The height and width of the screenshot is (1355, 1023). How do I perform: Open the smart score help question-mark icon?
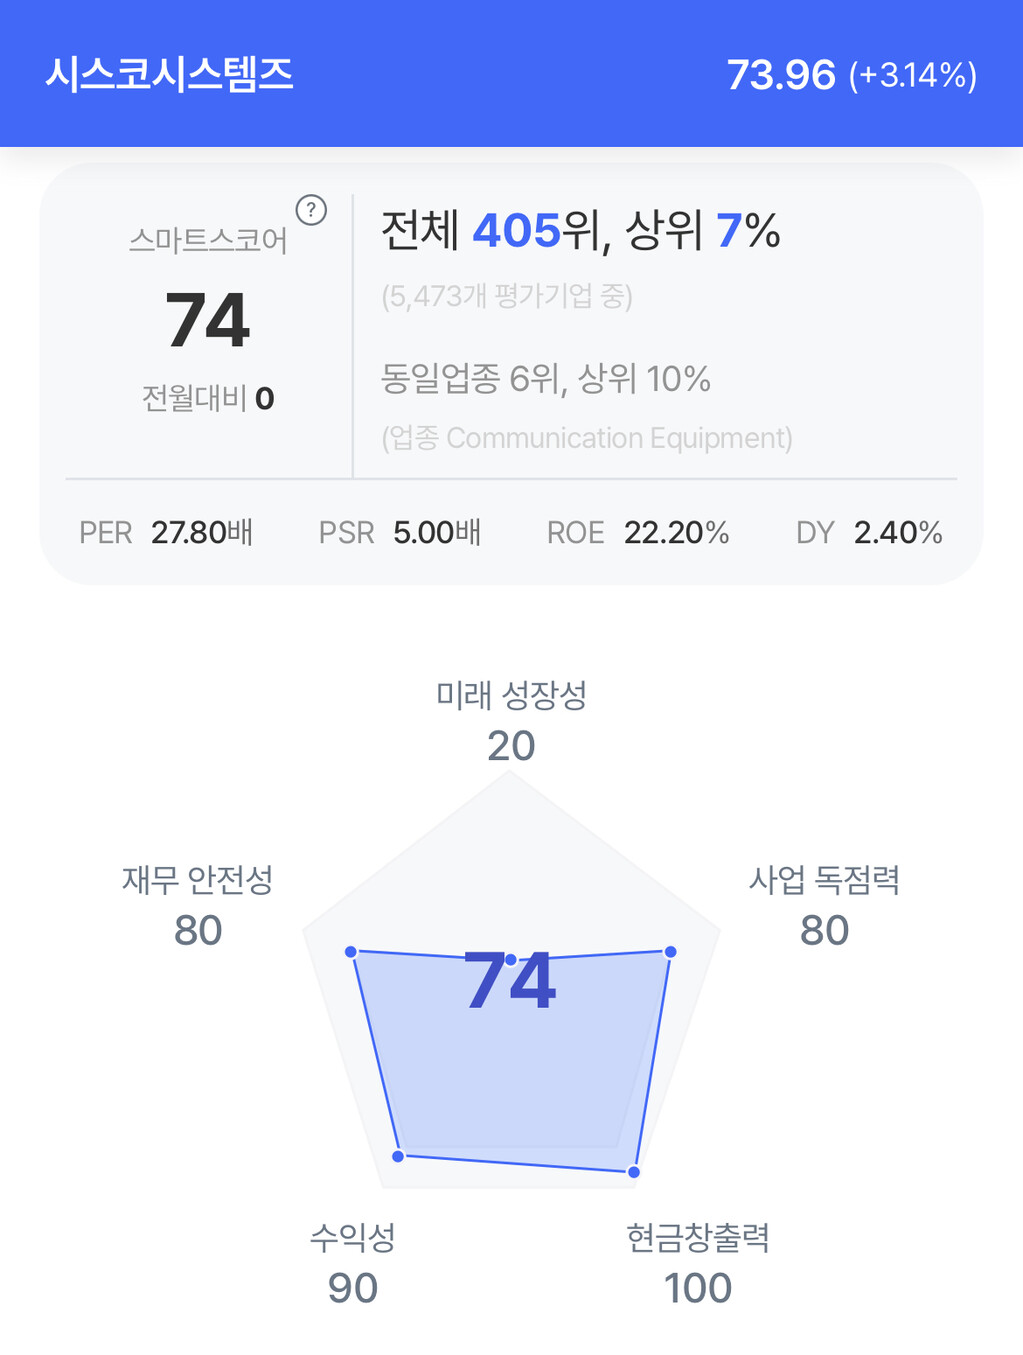point(311,210)
